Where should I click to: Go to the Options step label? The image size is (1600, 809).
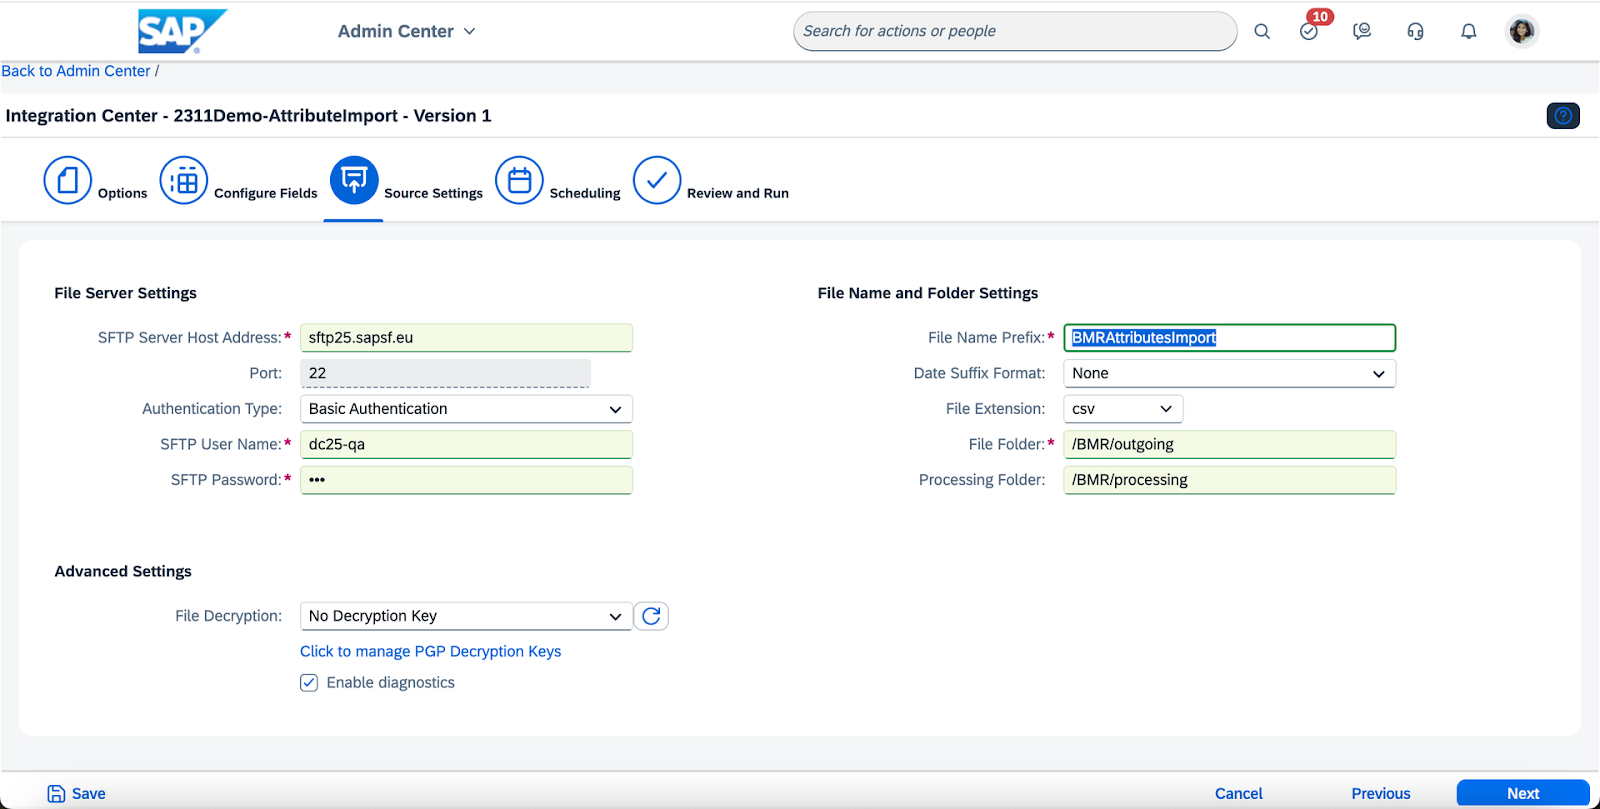[122, 193]
